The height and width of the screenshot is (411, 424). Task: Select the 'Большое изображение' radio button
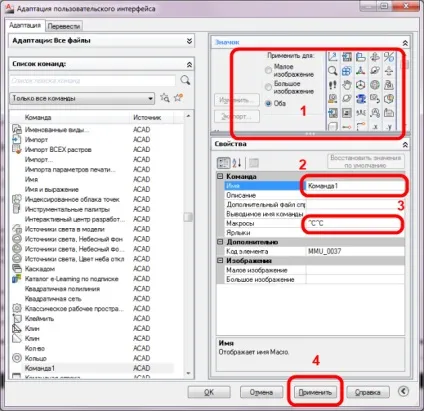point(268,87)
